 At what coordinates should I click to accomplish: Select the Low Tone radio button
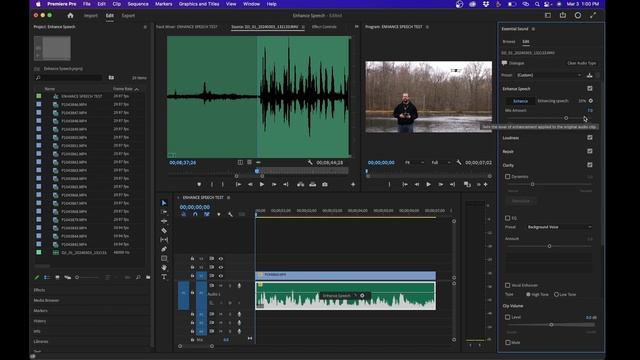tap(556, 294)
